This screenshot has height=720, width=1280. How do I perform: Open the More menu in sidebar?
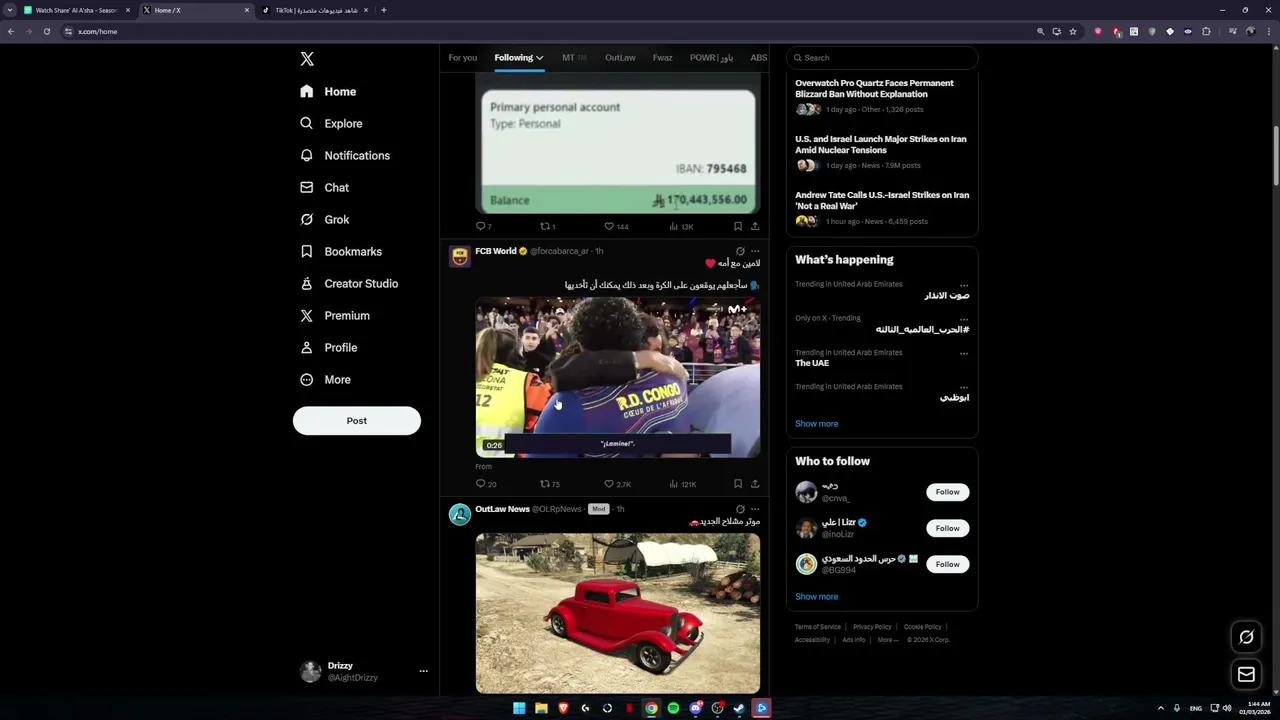click(325, 380)
